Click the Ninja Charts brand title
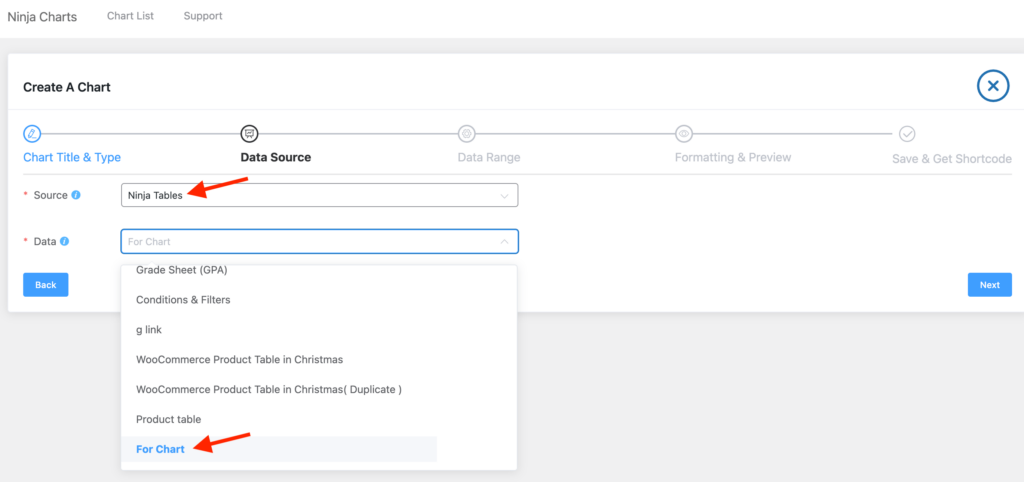Image resolution: width=1024 pixels, height=482 pixels. 42,17
